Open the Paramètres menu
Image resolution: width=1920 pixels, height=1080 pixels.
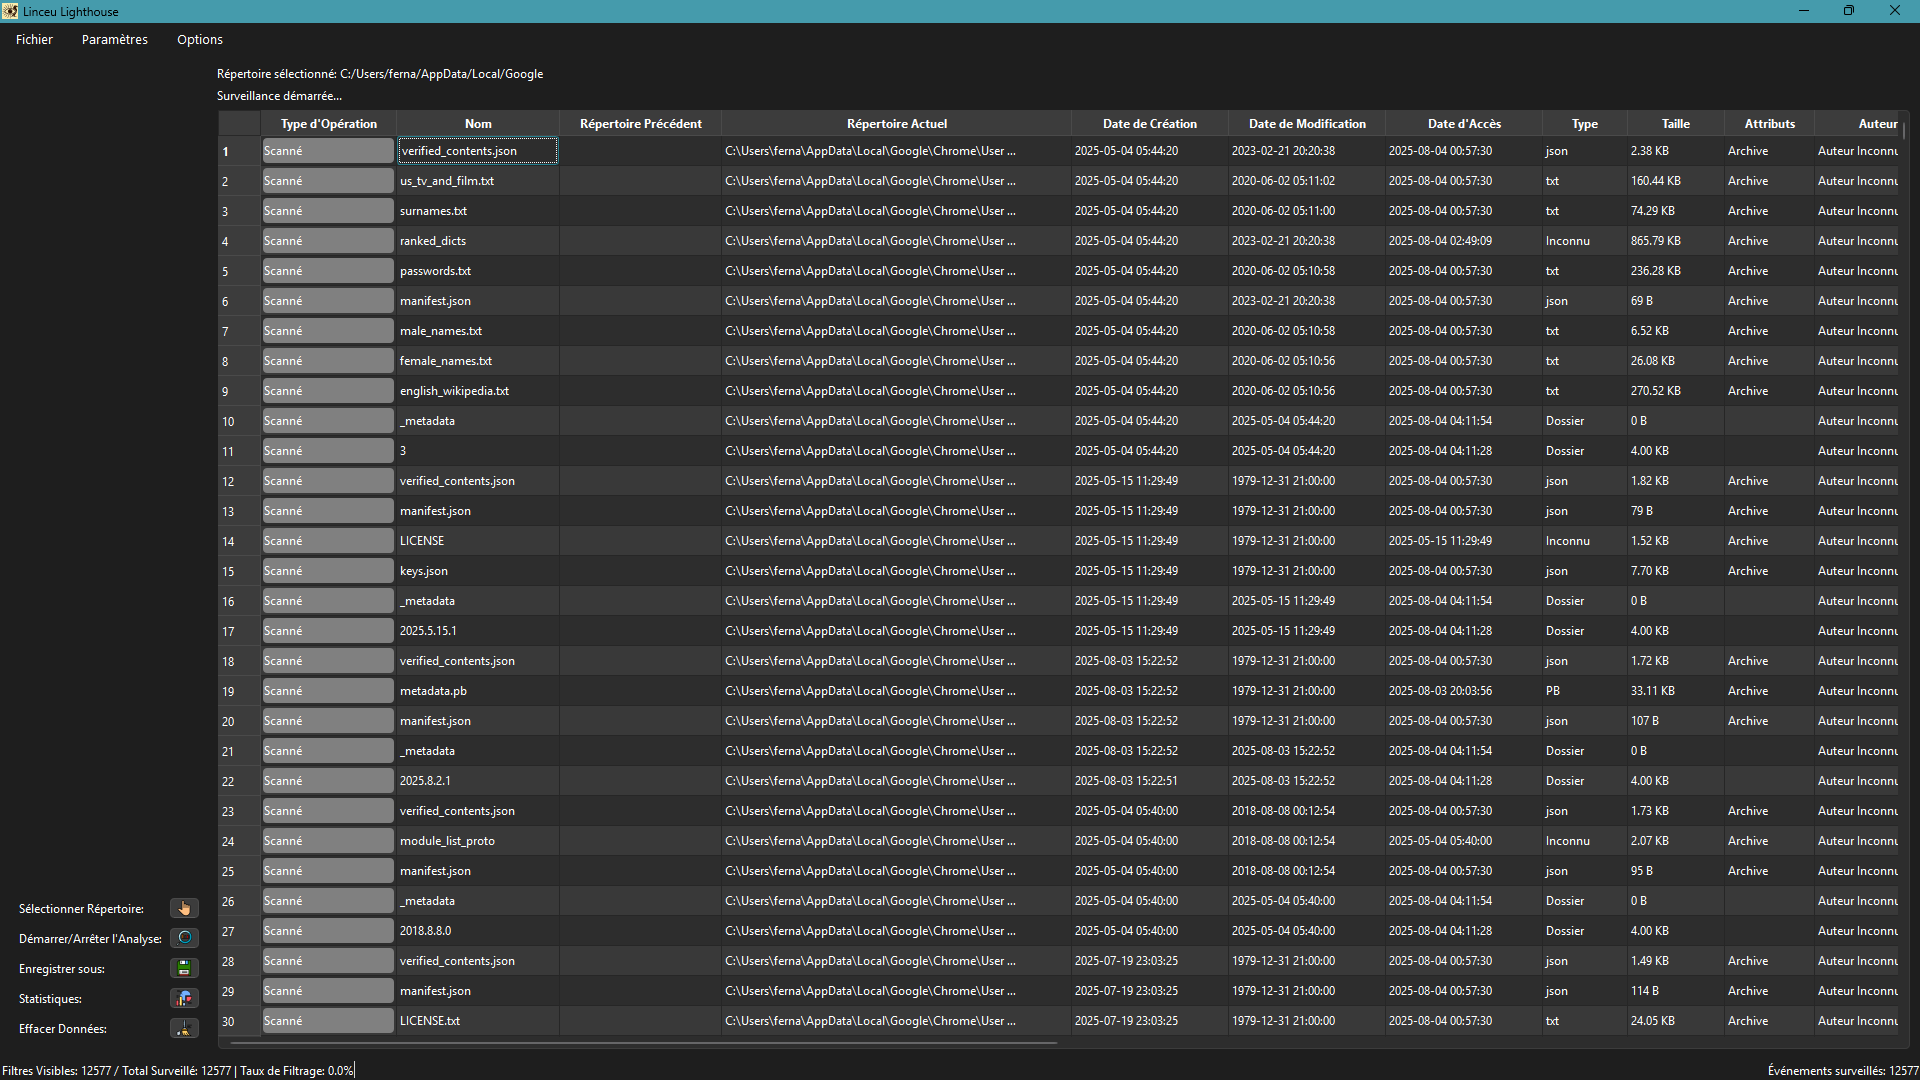114,39
